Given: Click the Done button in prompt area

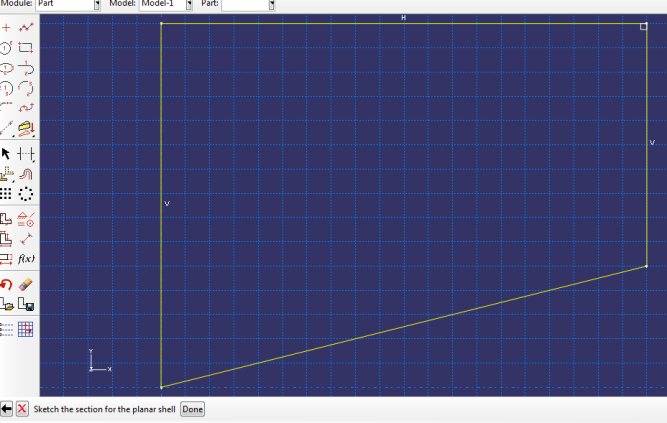Looking at the screenshot, I should [x=193, y=409].
